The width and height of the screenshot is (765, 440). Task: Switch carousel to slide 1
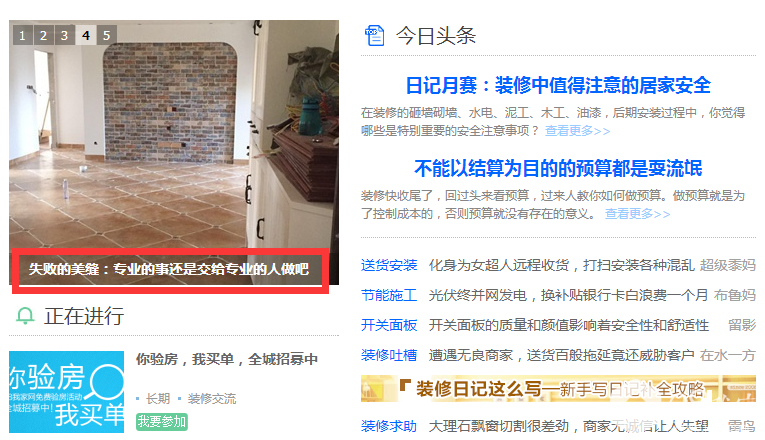(22, 35)
